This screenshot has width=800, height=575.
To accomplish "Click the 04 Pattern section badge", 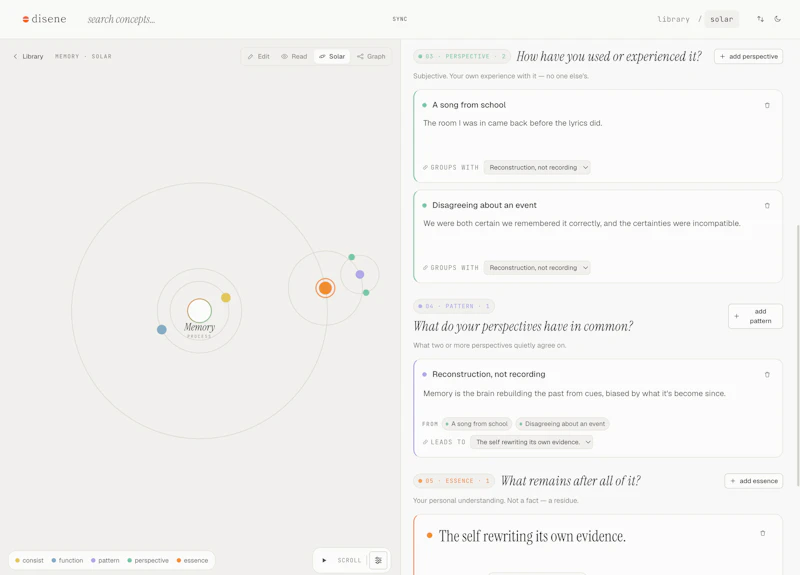I will pyautogui.click(x=454, y=306).
